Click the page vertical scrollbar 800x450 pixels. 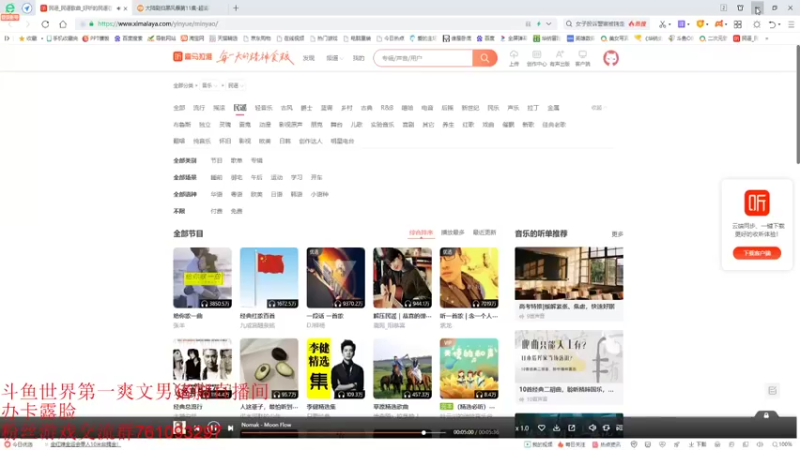tap(797, 105)
